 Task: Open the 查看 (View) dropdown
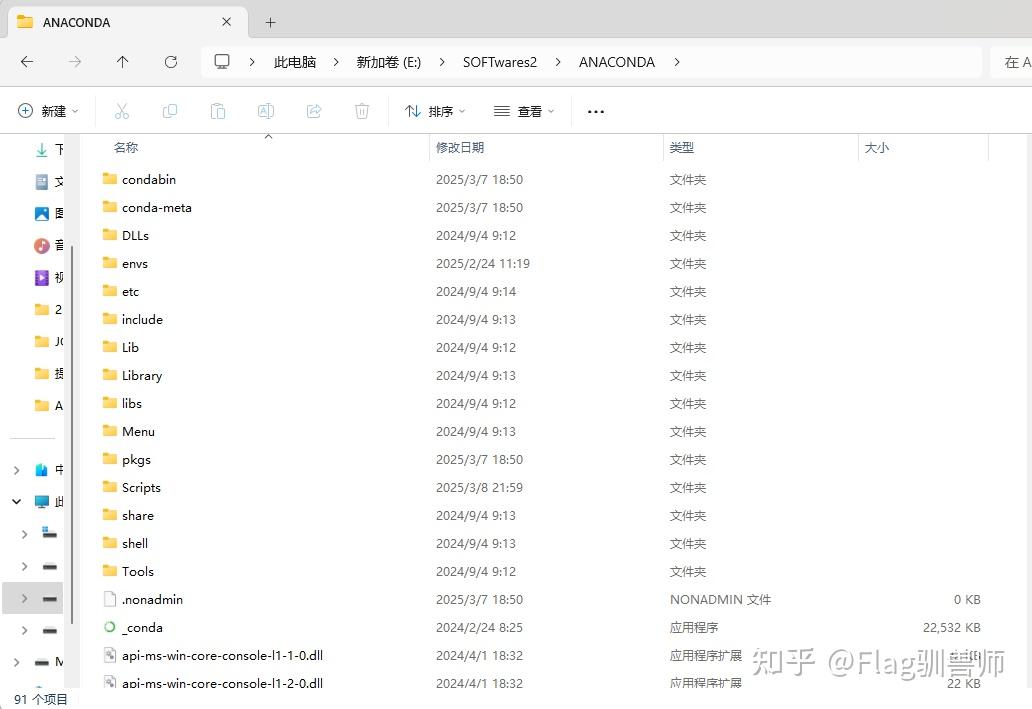524,111
